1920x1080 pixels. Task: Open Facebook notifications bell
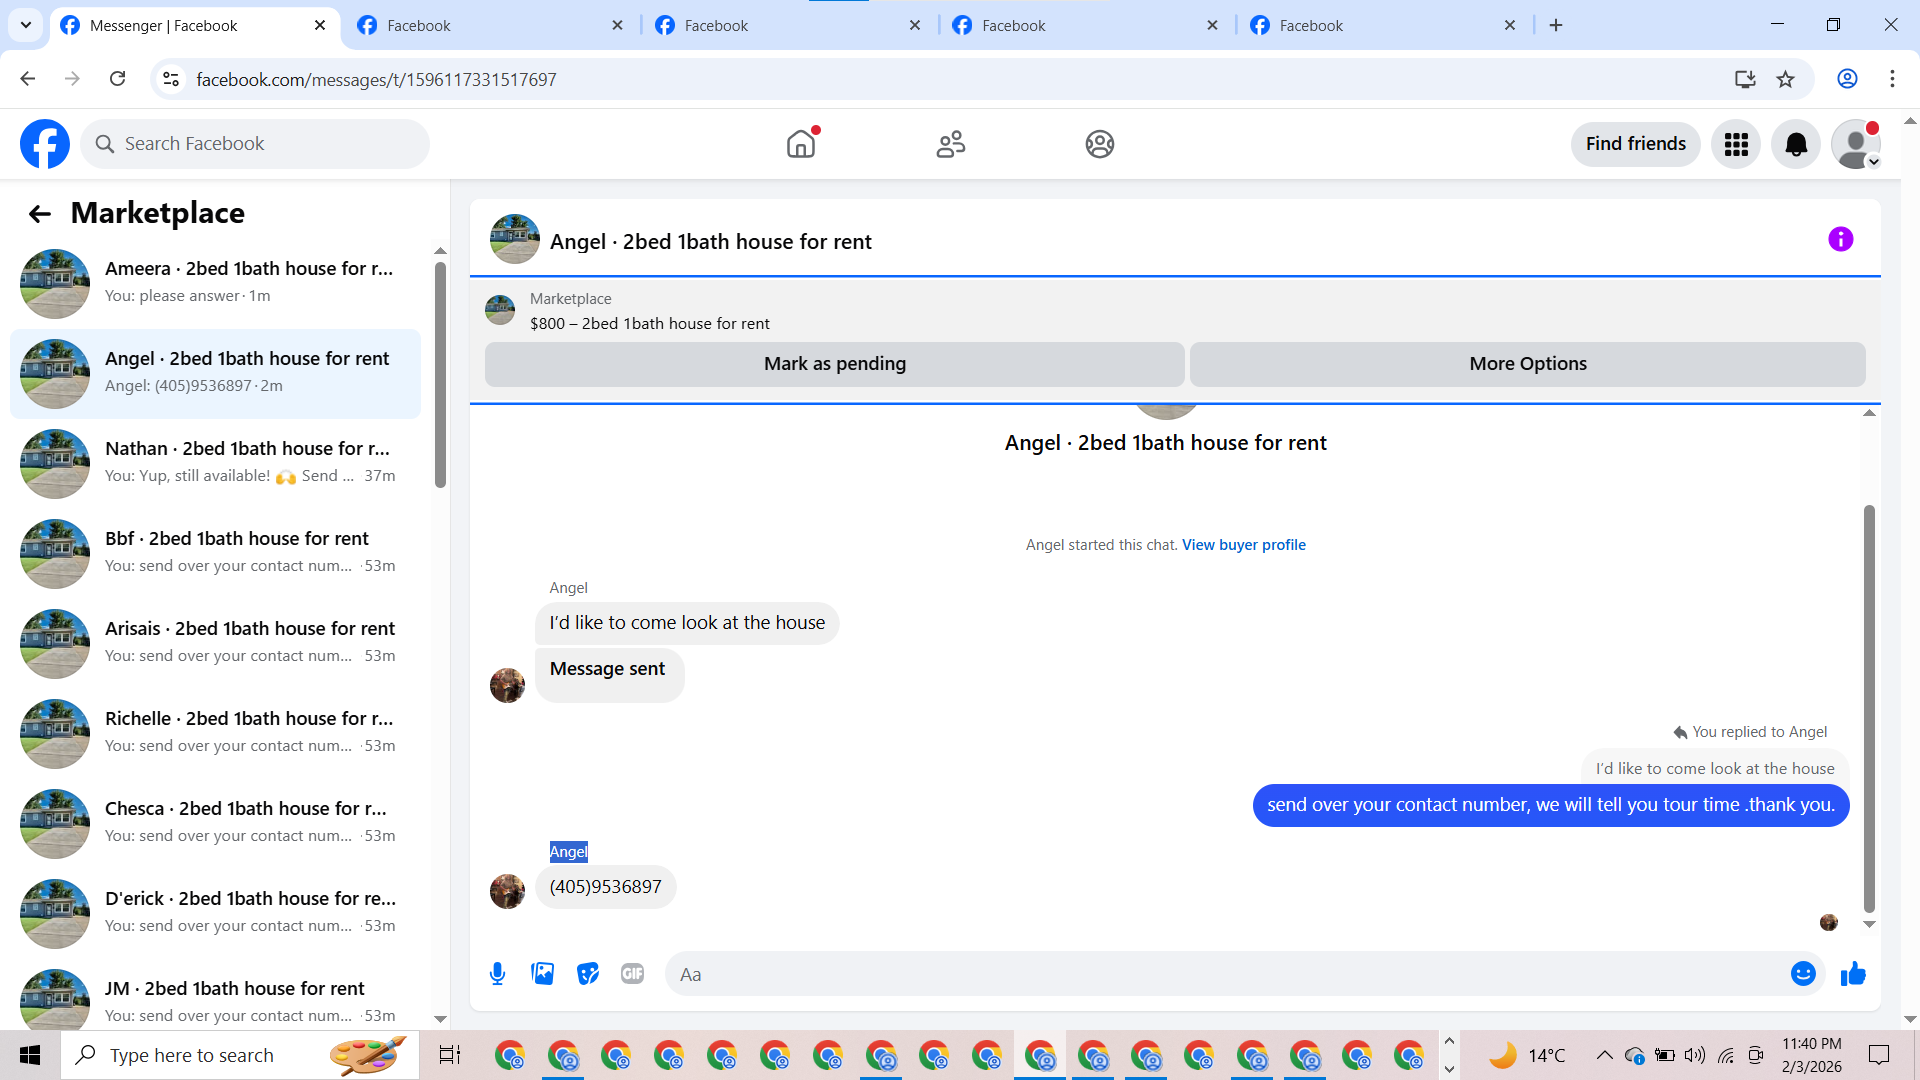[x=1796, y=144]
